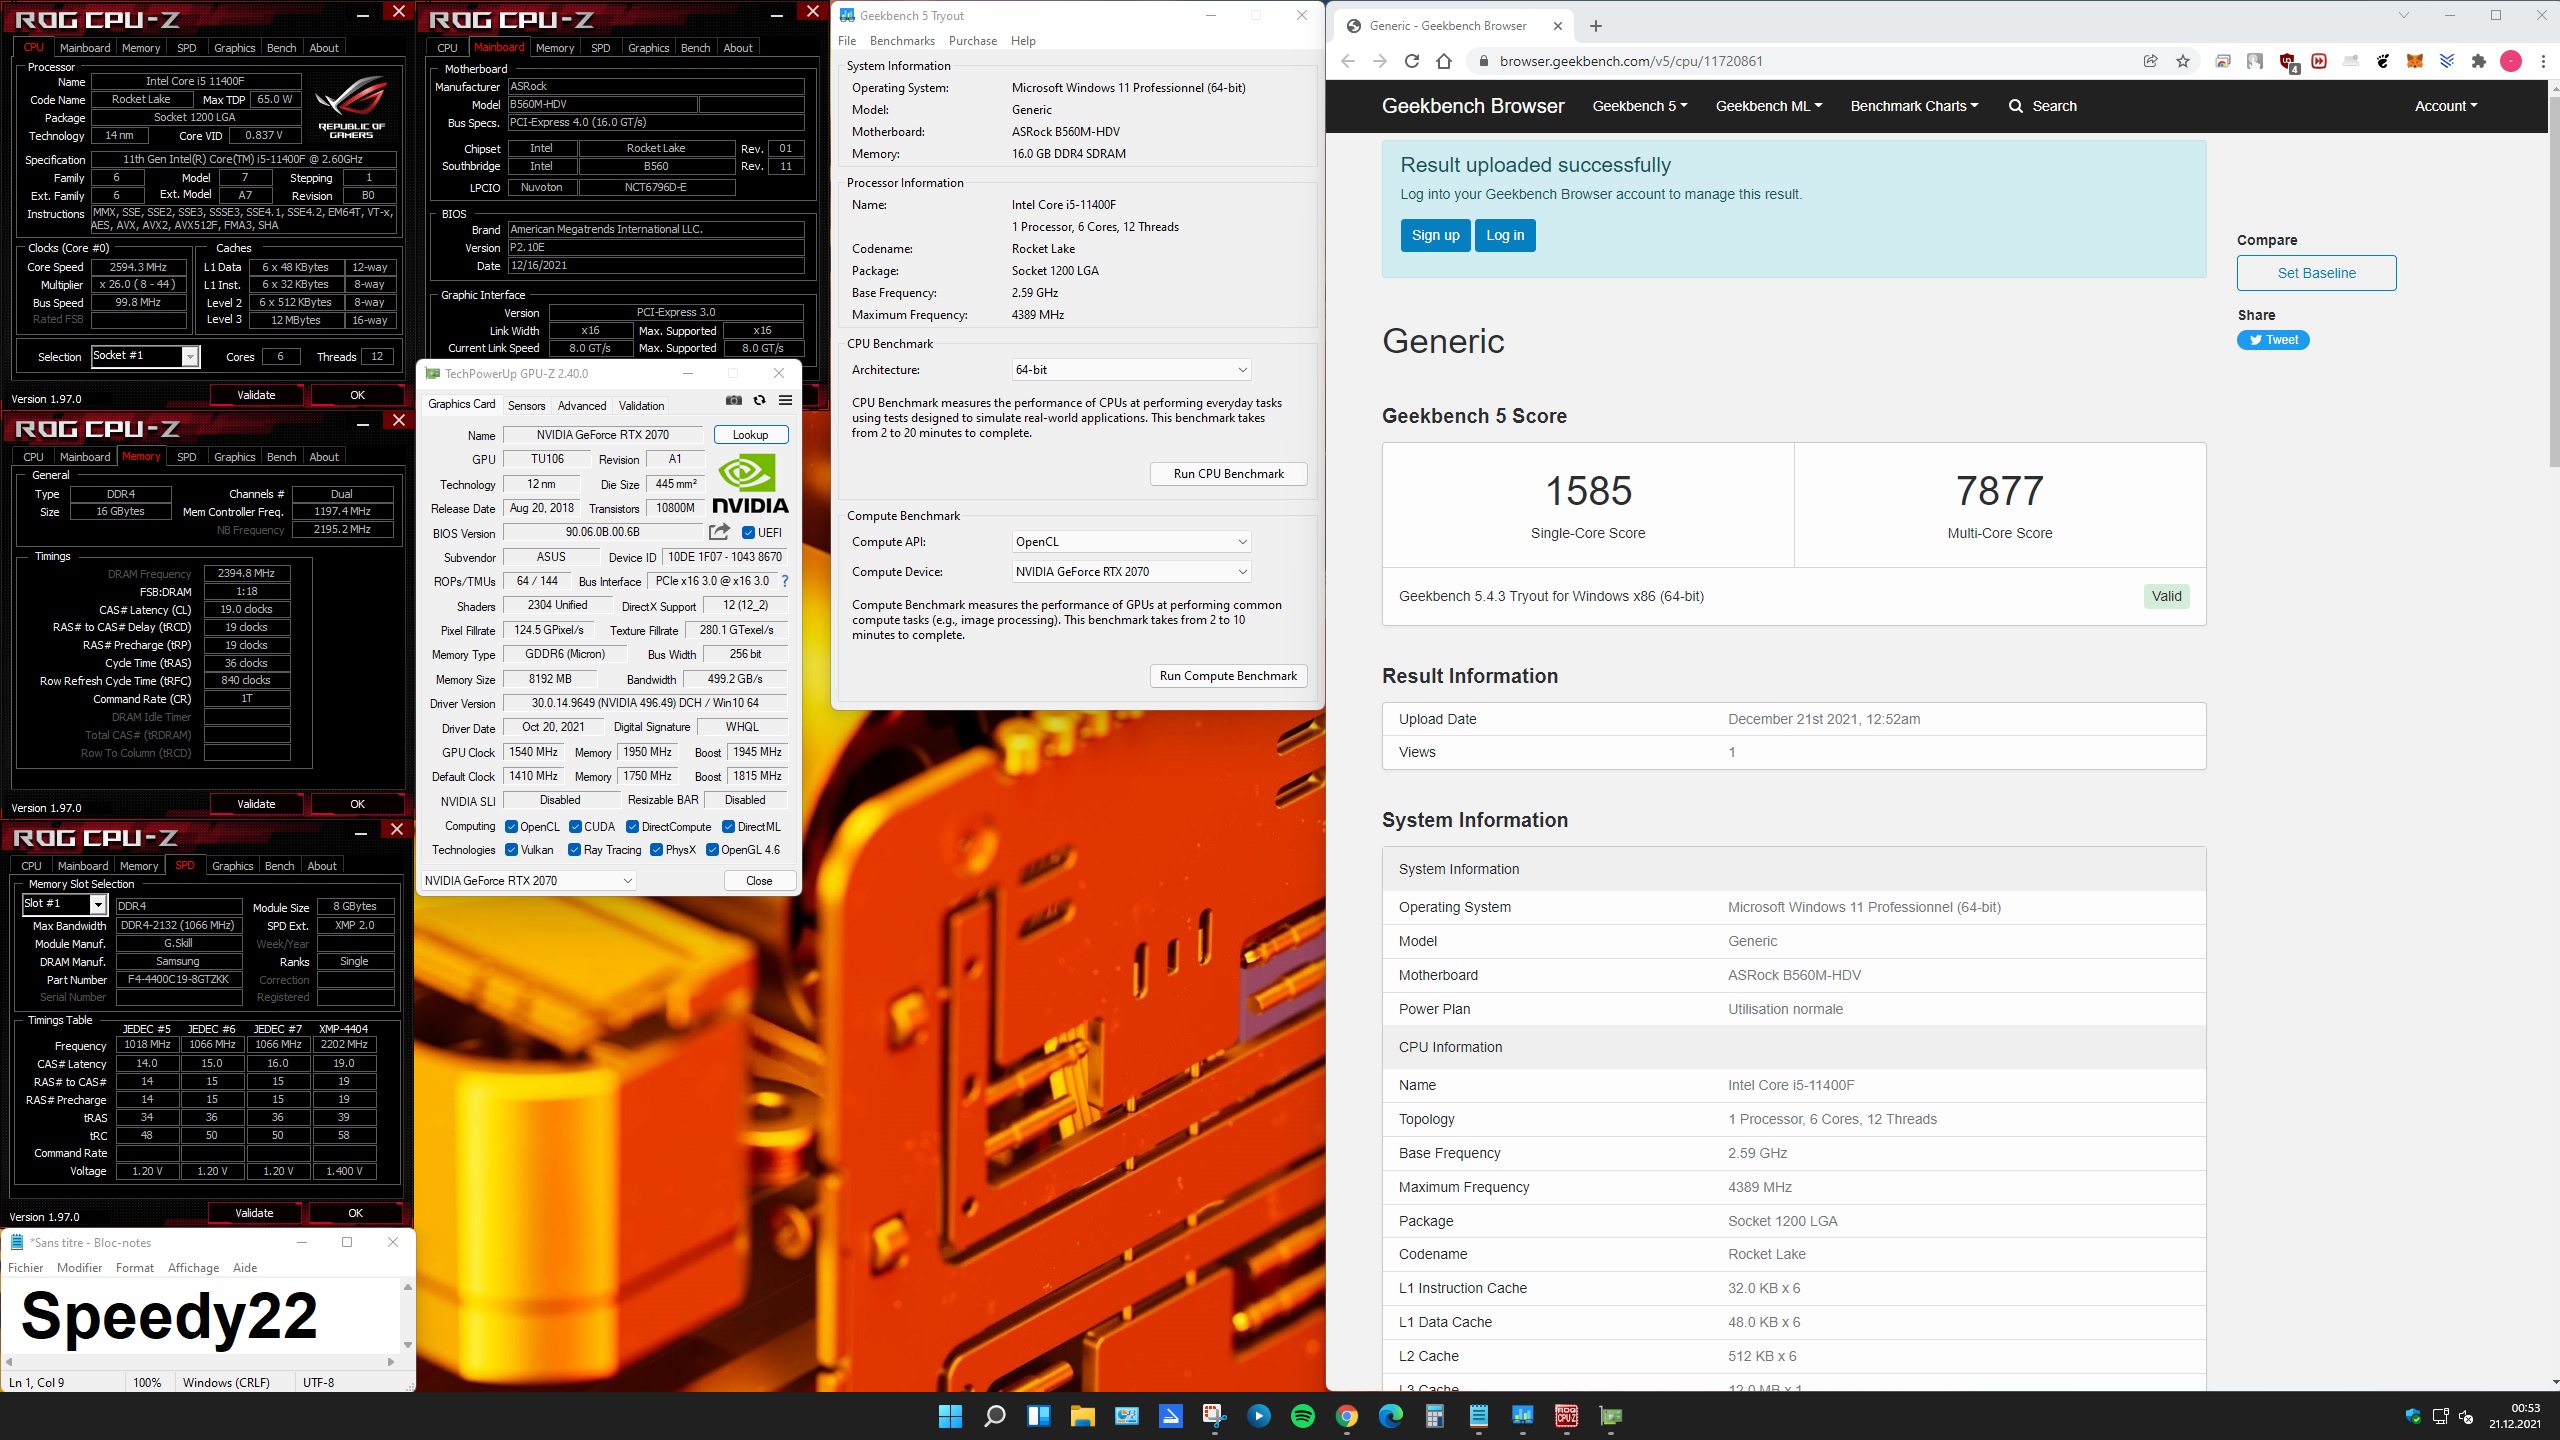Switch to Sensors tab in GPU-Z
Image resolution: width=2560 pixels, height=1440 pixels.
tap(526, 405)
